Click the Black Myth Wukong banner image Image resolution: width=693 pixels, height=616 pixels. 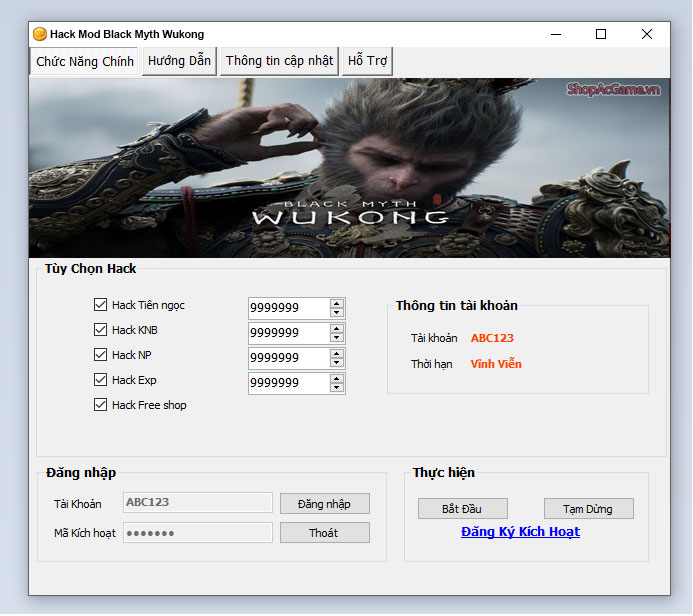click(x=349, y=168)
